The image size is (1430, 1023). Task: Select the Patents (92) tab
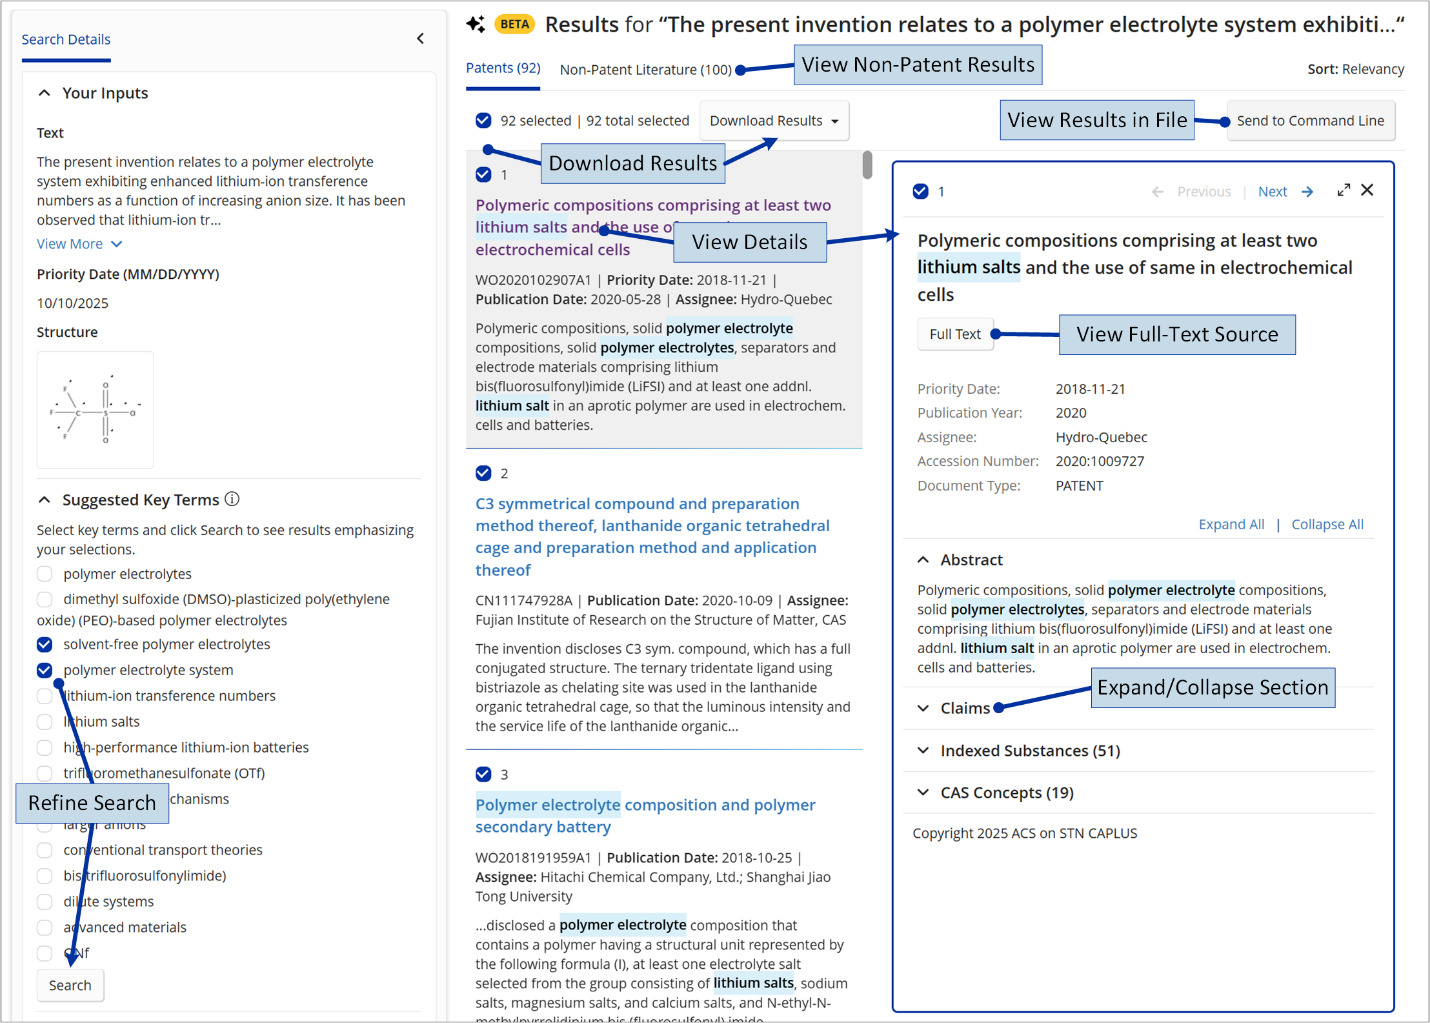[x=503, y=68]
